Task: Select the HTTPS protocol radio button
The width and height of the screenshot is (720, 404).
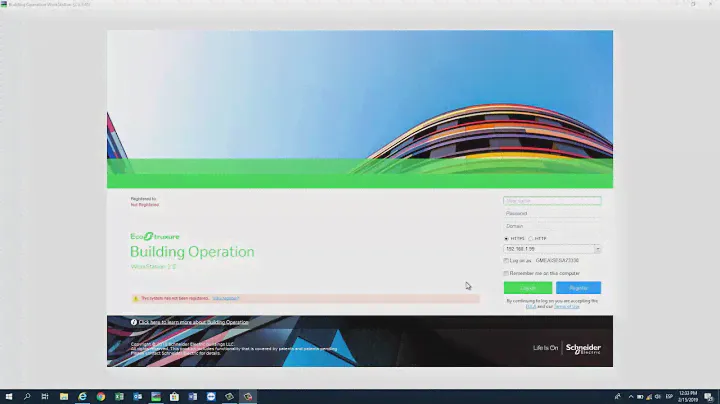Action: [x=507, y=238]
